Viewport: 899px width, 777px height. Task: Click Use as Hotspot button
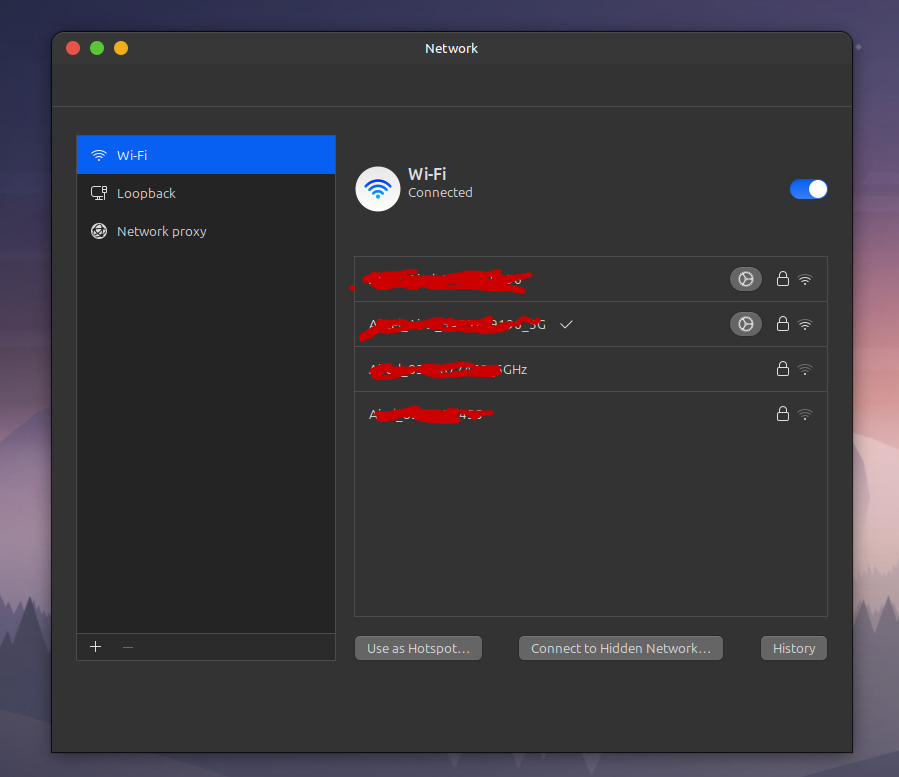(418, 648)
